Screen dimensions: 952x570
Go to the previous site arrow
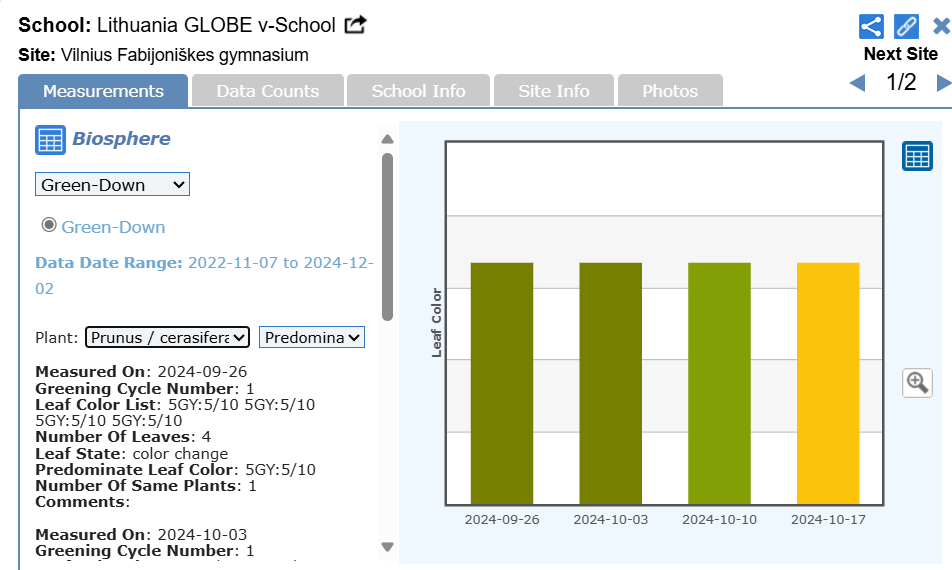click(x=857, y=83)
